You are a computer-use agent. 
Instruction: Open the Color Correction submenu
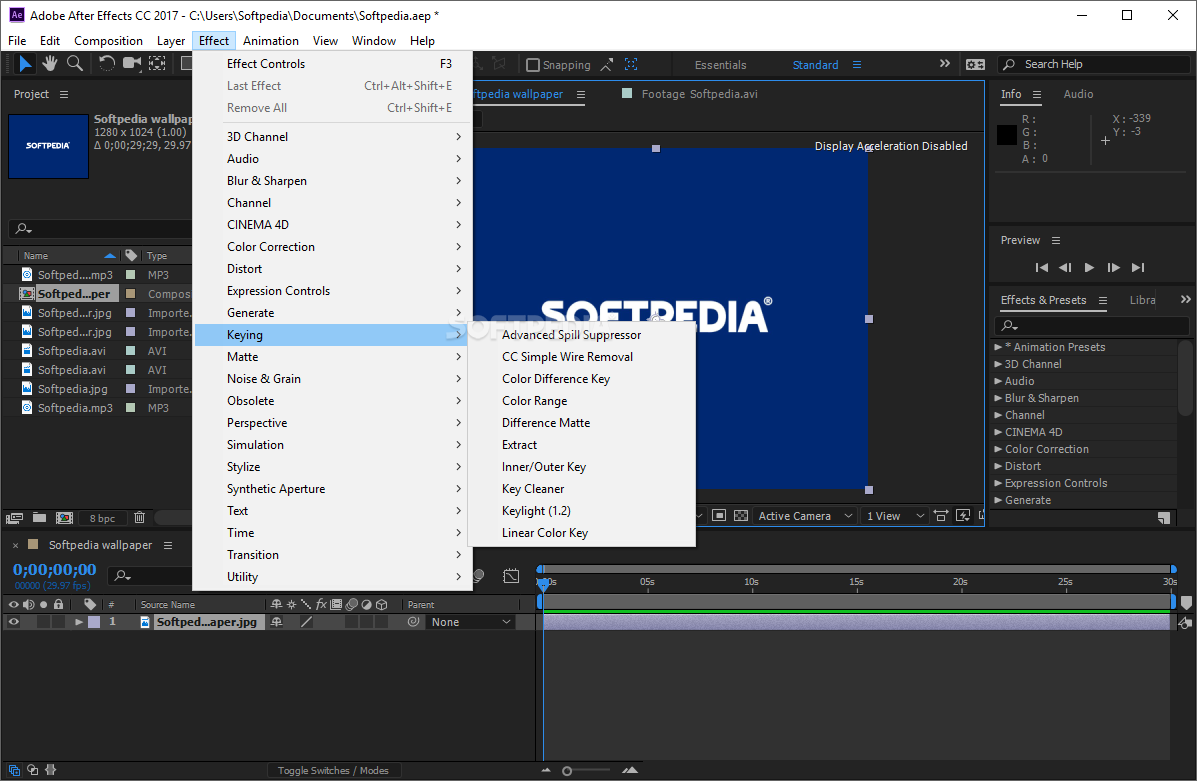(x=331, y=247)
